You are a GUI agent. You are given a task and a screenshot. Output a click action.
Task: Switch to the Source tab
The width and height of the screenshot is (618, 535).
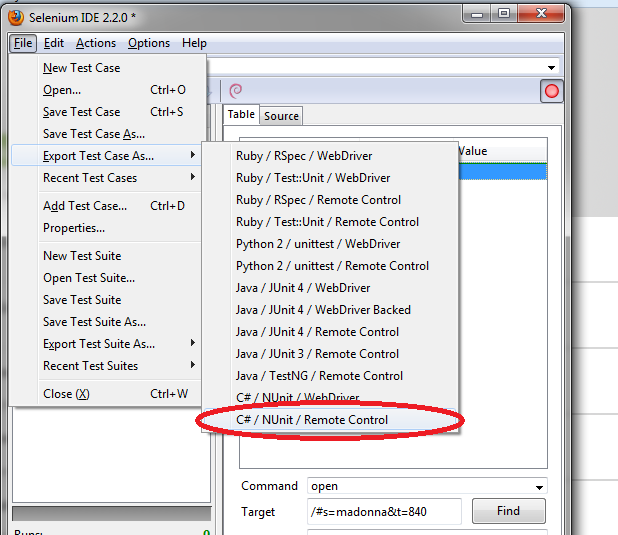click(281, 116)
